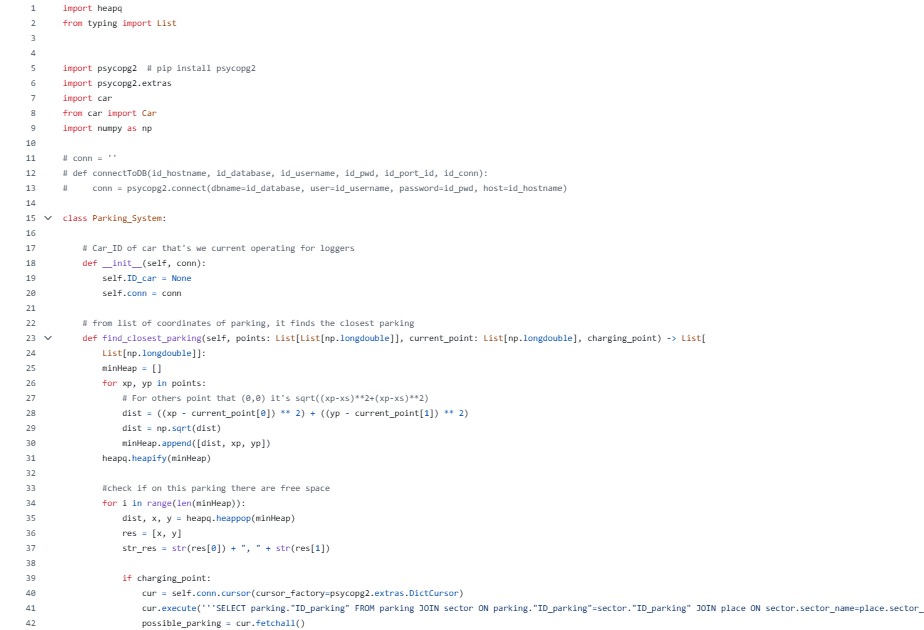Select line number 1 in the gutter

coord(33,8)
